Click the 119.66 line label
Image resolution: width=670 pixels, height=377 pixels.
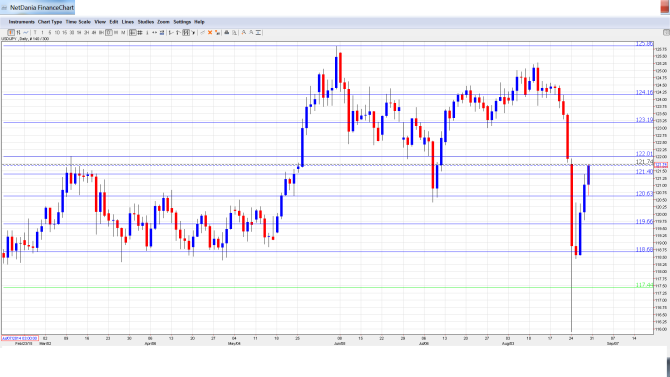[644, 222]
